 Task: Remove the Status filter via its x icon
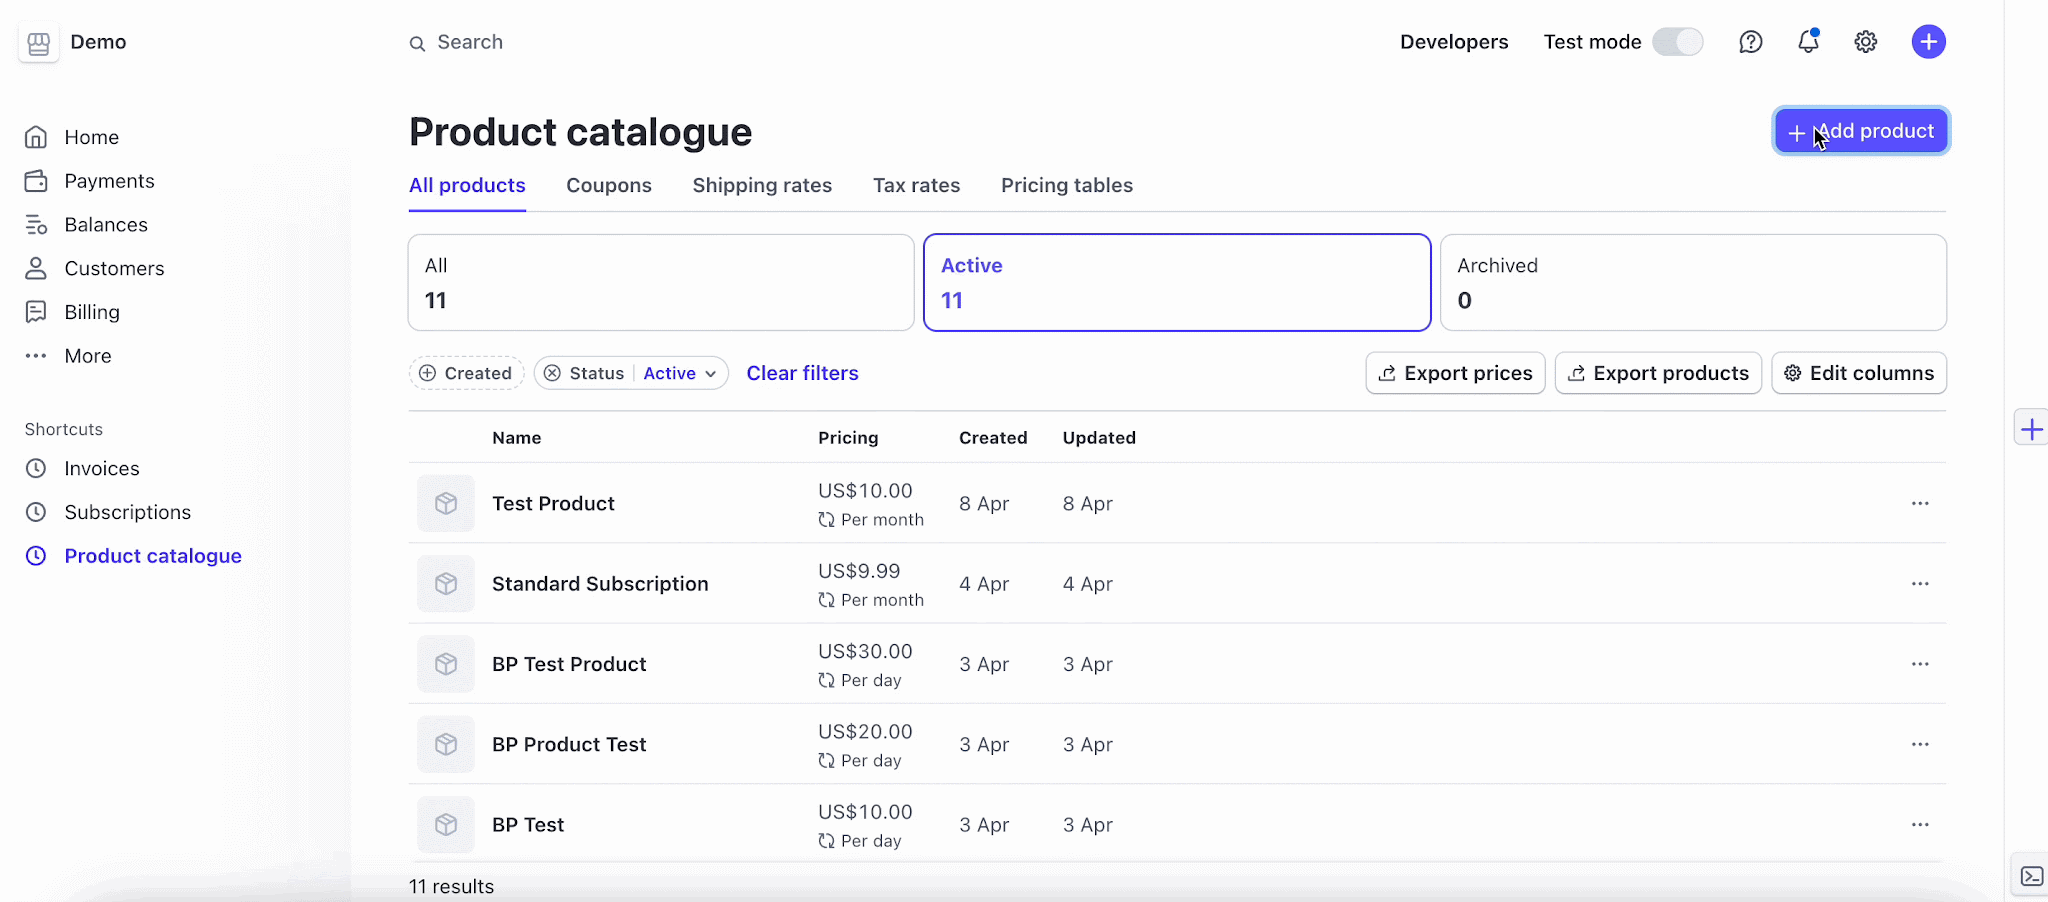tap(552, 373)
